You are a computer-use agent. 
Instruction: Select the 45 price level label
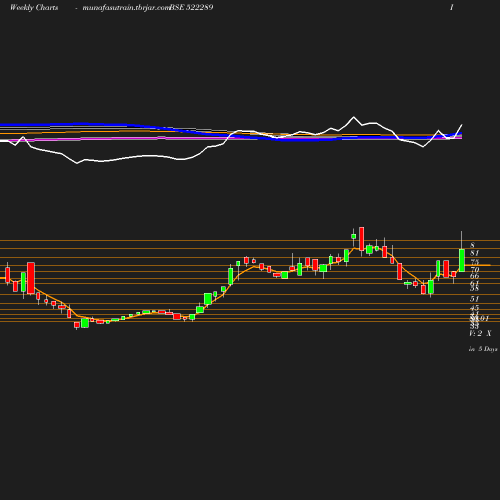(475, 308)
